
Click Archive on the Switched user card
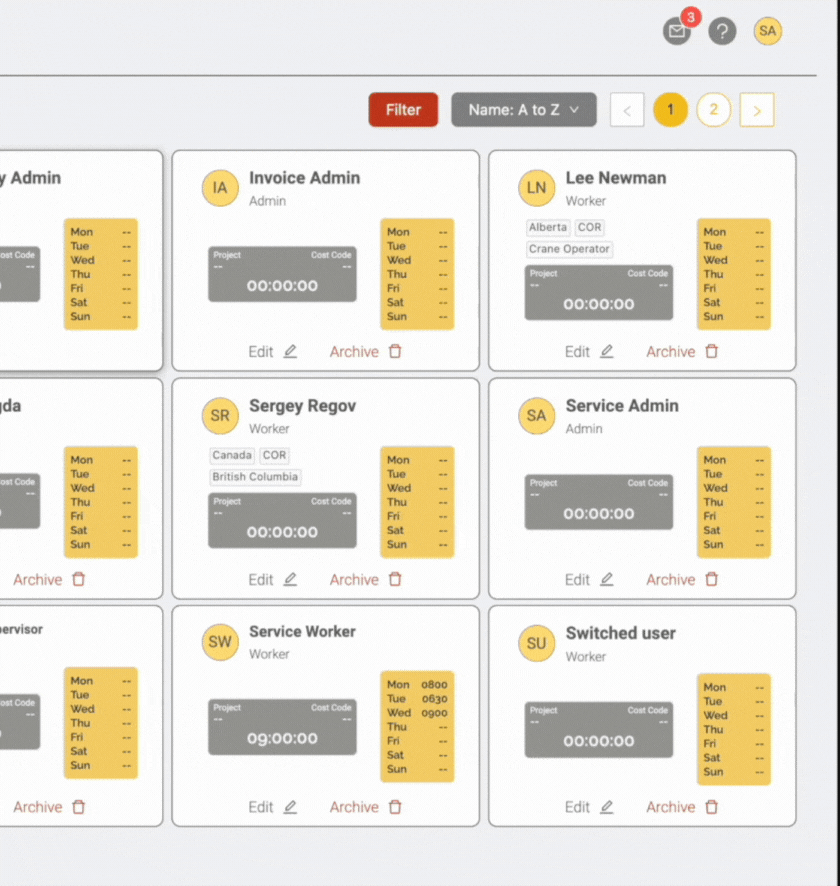(671, 807)
